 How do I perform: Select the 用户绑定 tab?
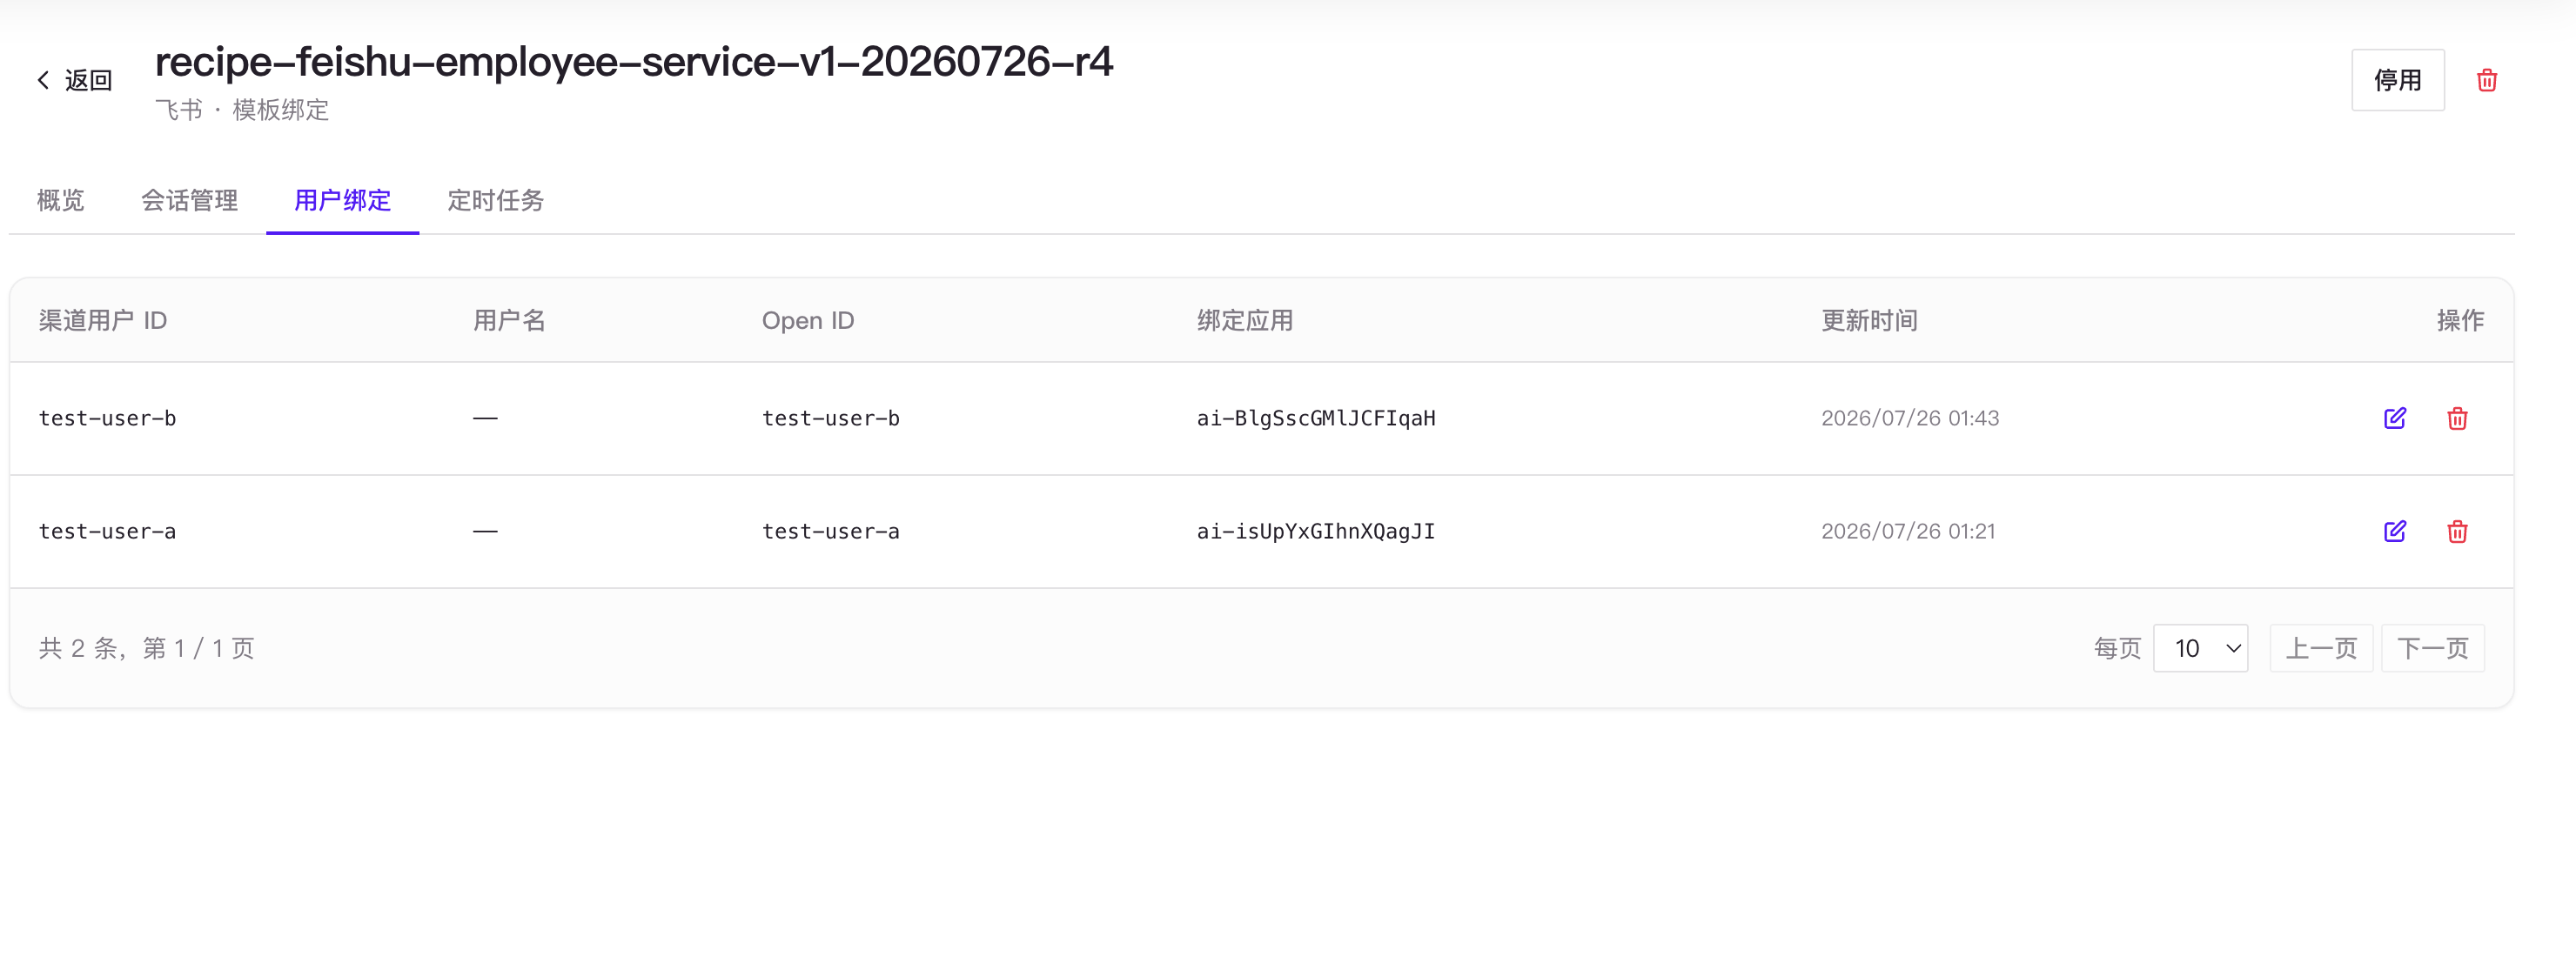(342, 200)
